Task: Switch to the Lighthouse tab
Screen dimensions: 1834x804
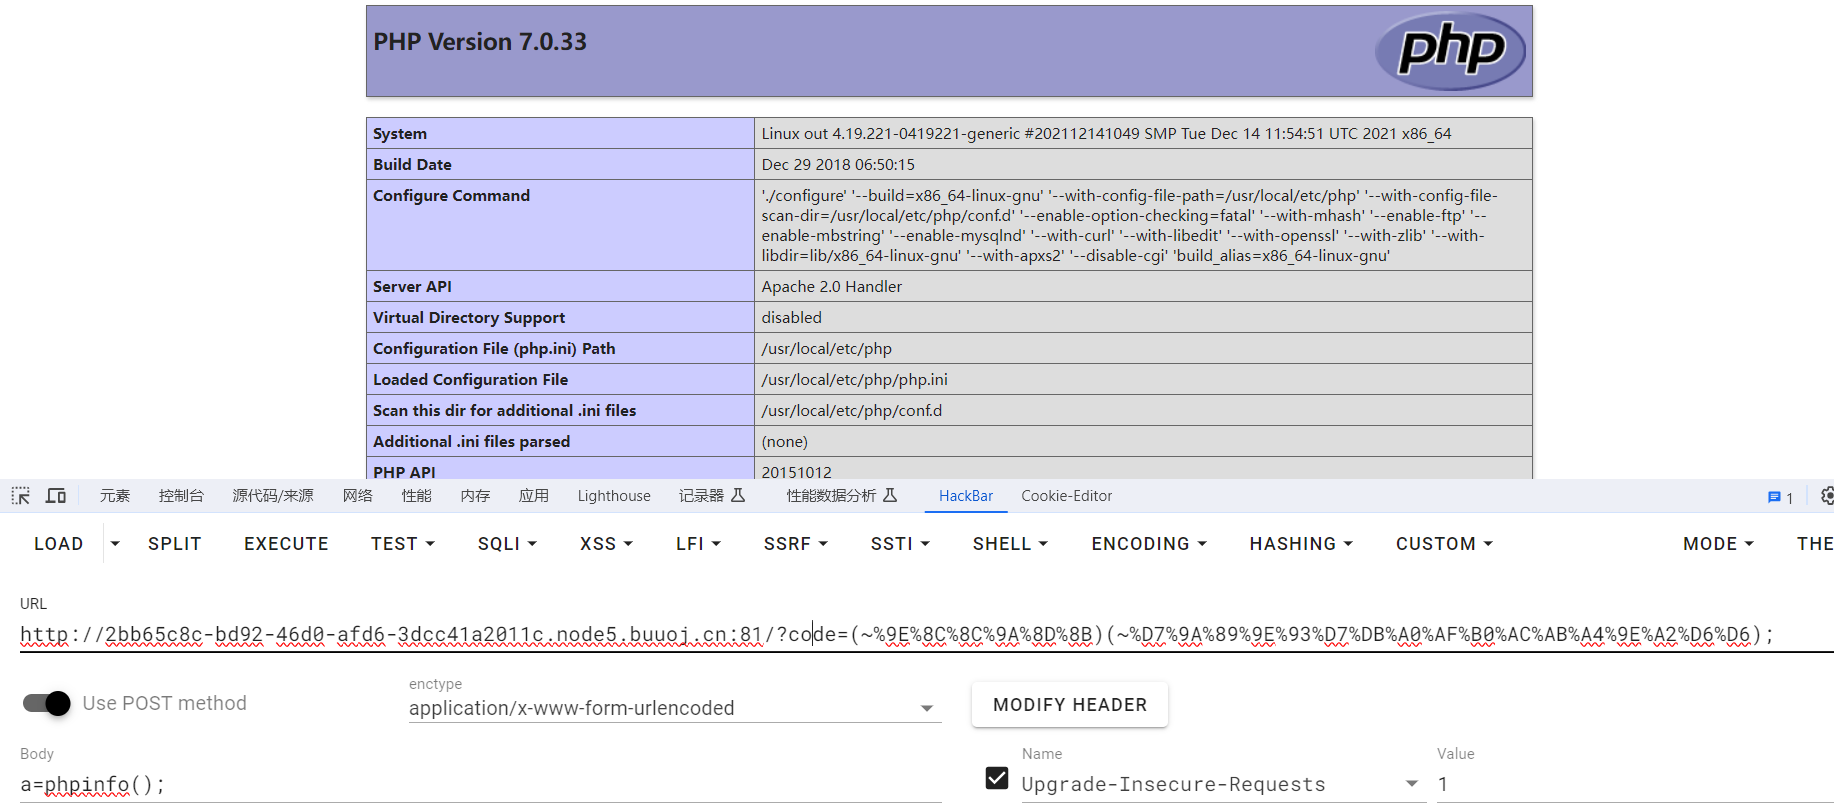Action: 614,496
